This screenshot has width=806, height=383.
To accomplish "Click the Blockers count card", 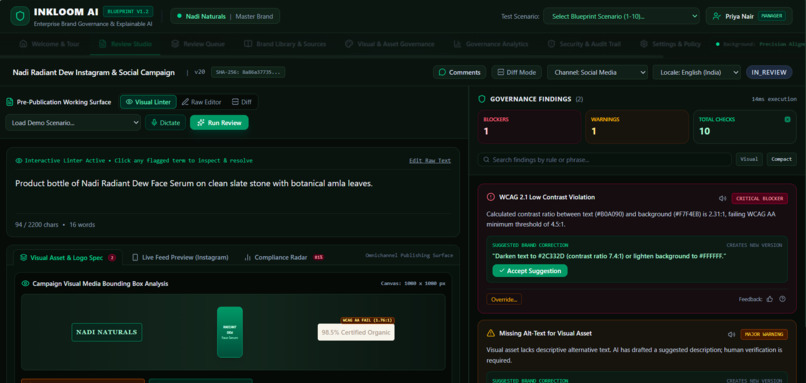I will tap(529, 126).
